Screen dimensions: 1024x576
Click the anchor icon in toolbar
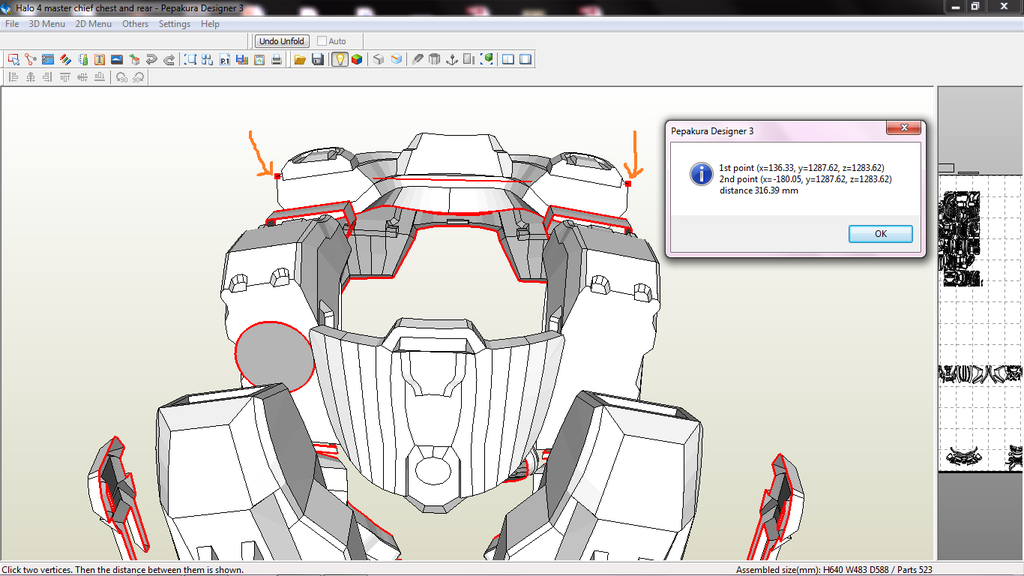tap(451, 60)
